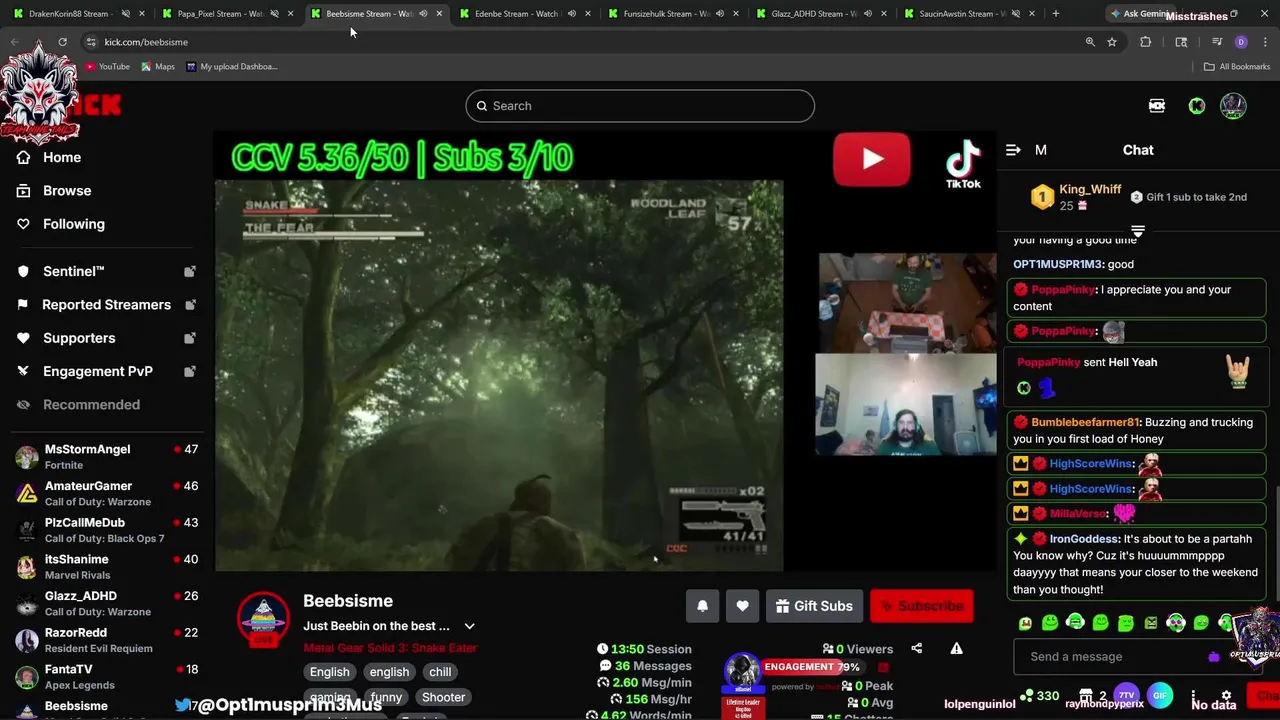The height and width of the screenshot is (720, 1280).
Task: Click the chill tag
Action: click(x=440, y=672)
